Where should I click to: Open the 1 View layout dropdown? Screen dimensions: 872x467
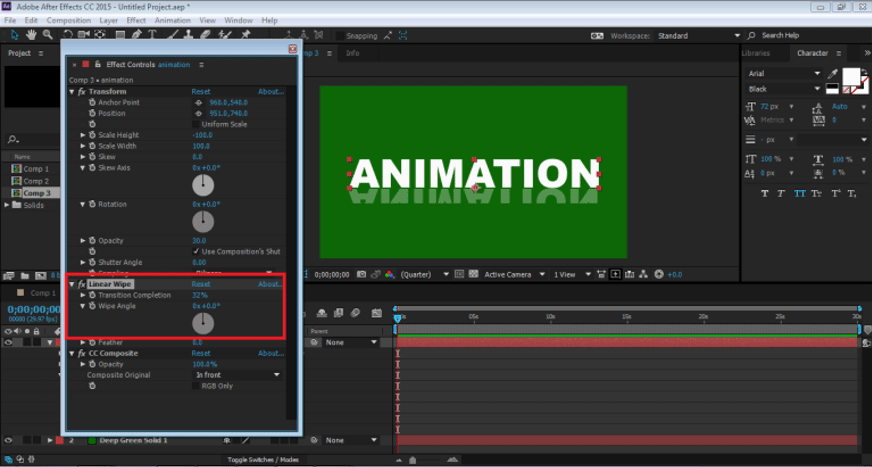(x=572, y=274)
